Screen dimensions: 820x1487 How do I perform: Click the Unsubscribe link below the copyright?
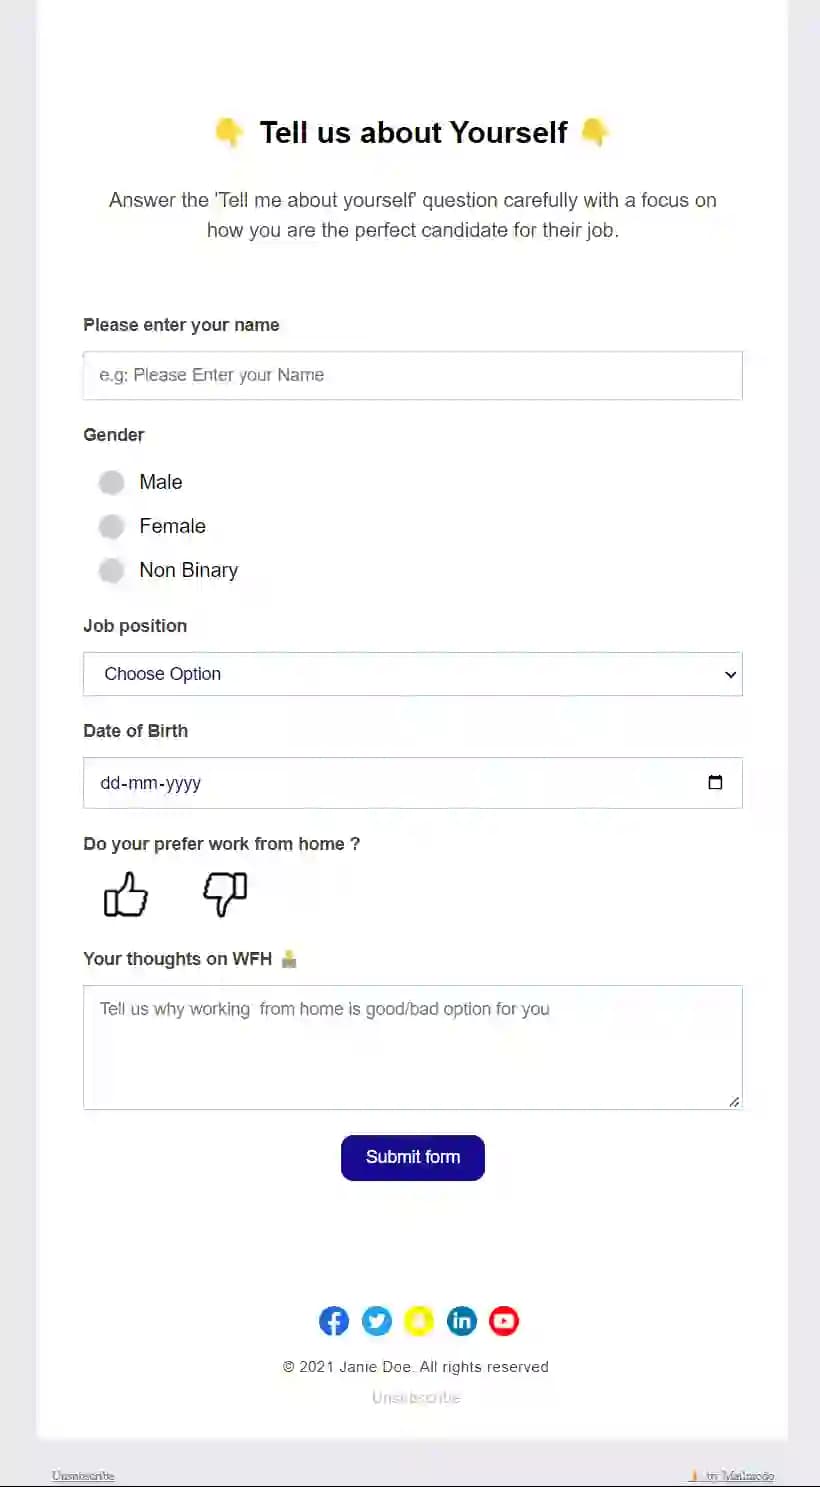(x=414, y=1397)
